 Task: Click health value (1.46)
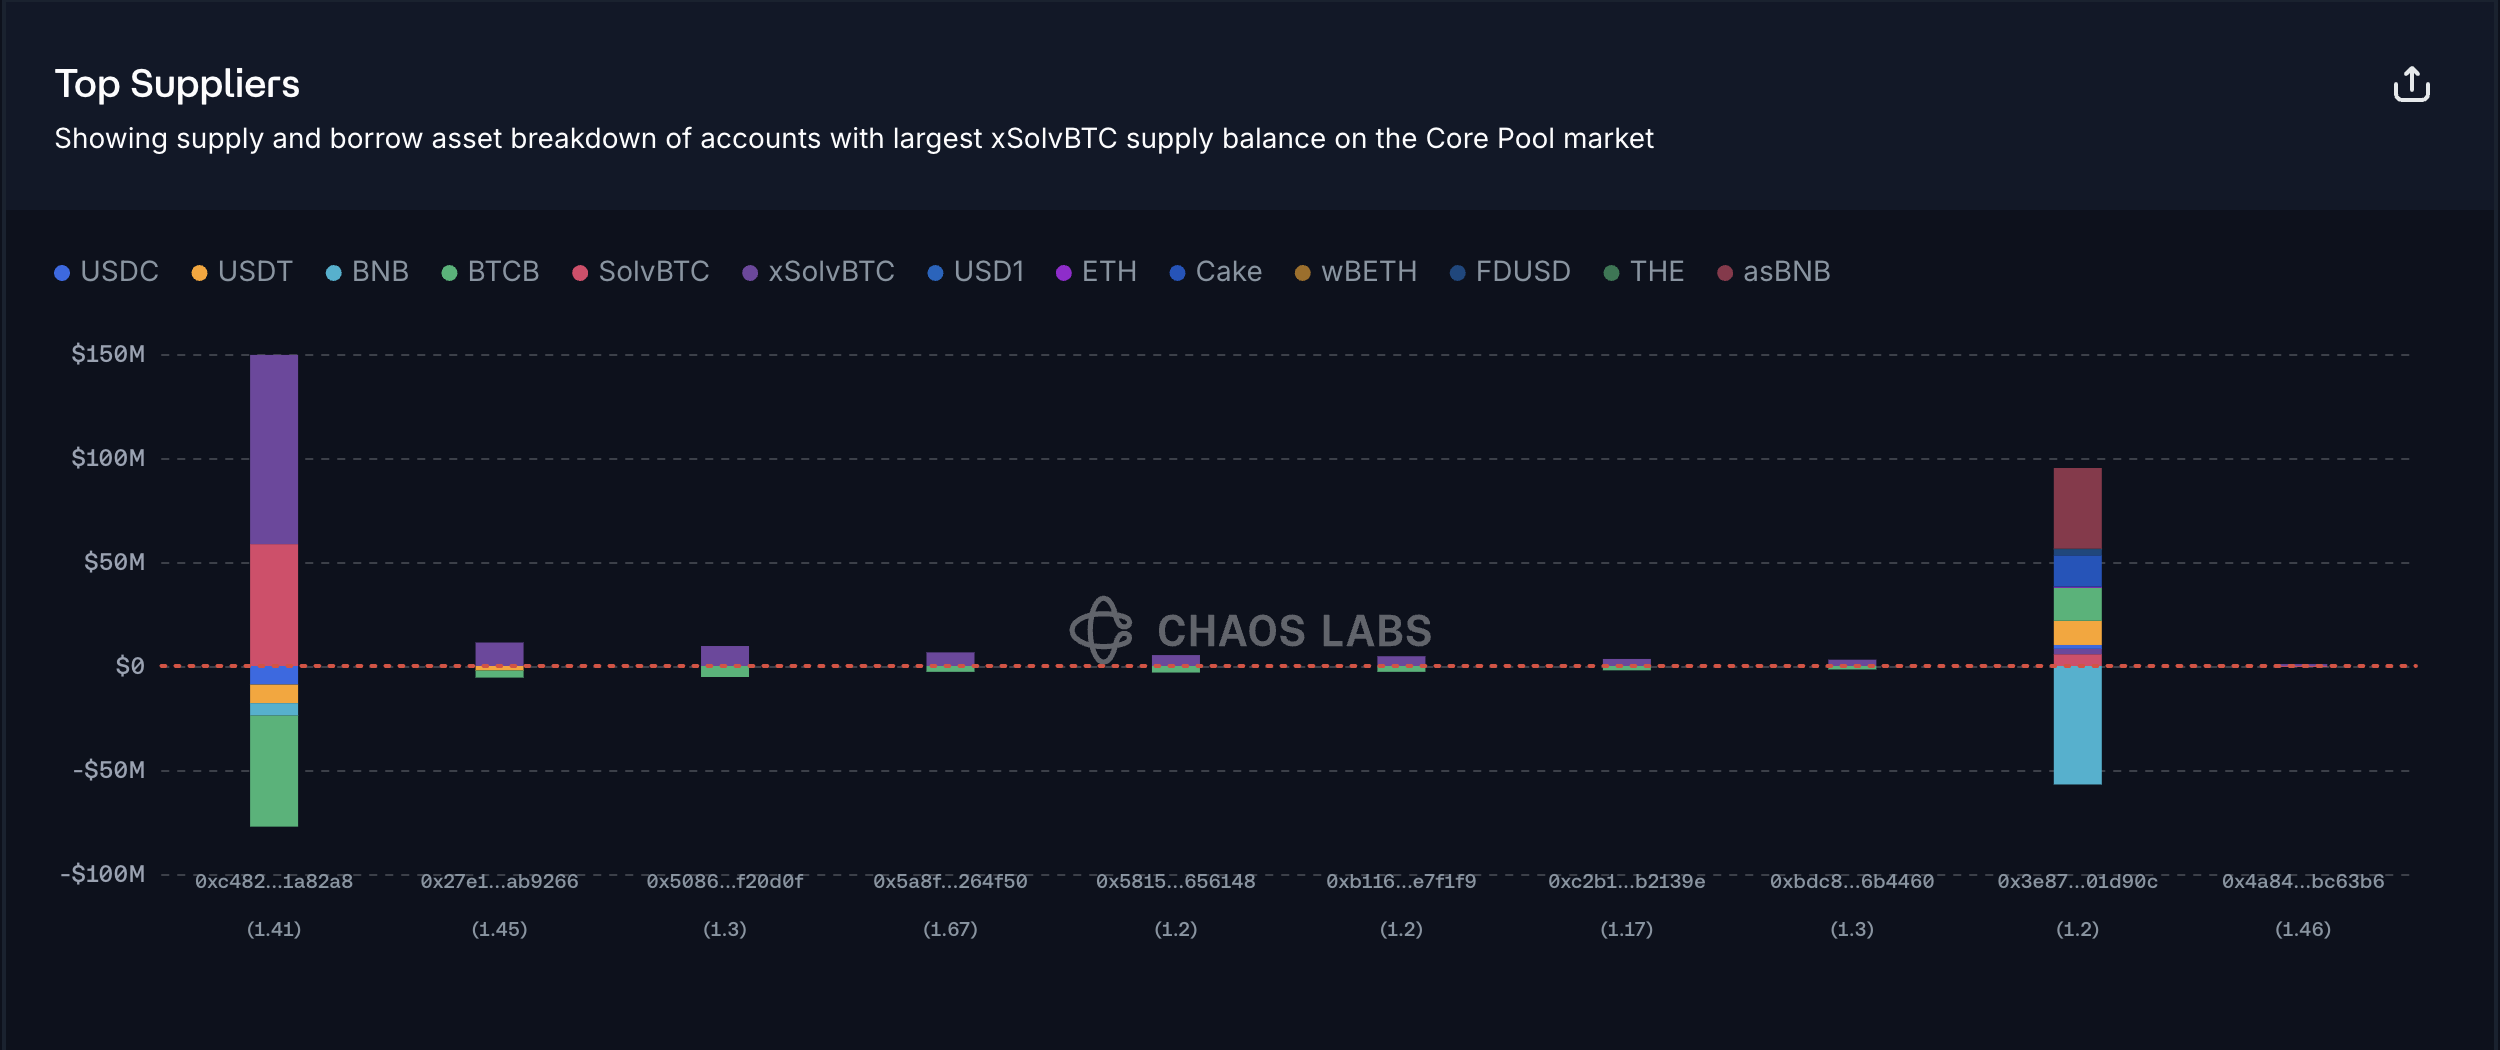pyautogui.click(x=2303, y=929)
